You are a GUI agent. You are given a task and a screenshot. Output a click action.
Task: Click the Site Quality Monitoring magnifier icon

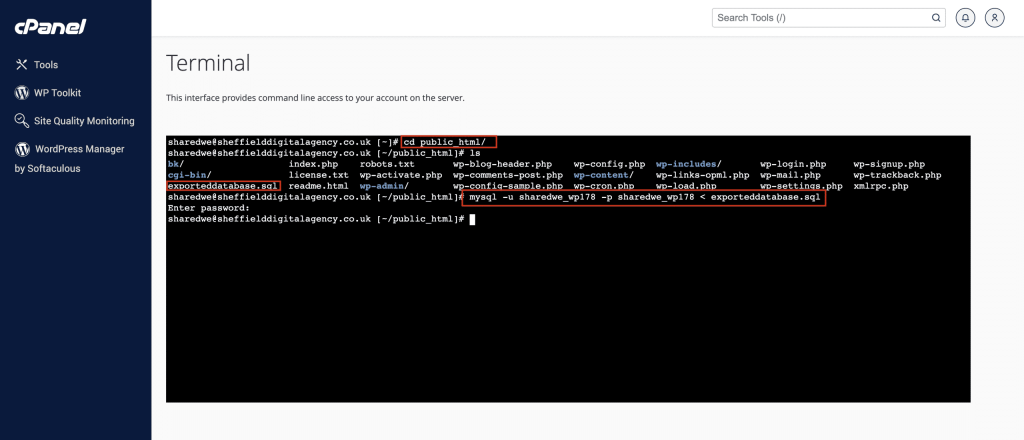click(x=22, y=121)
